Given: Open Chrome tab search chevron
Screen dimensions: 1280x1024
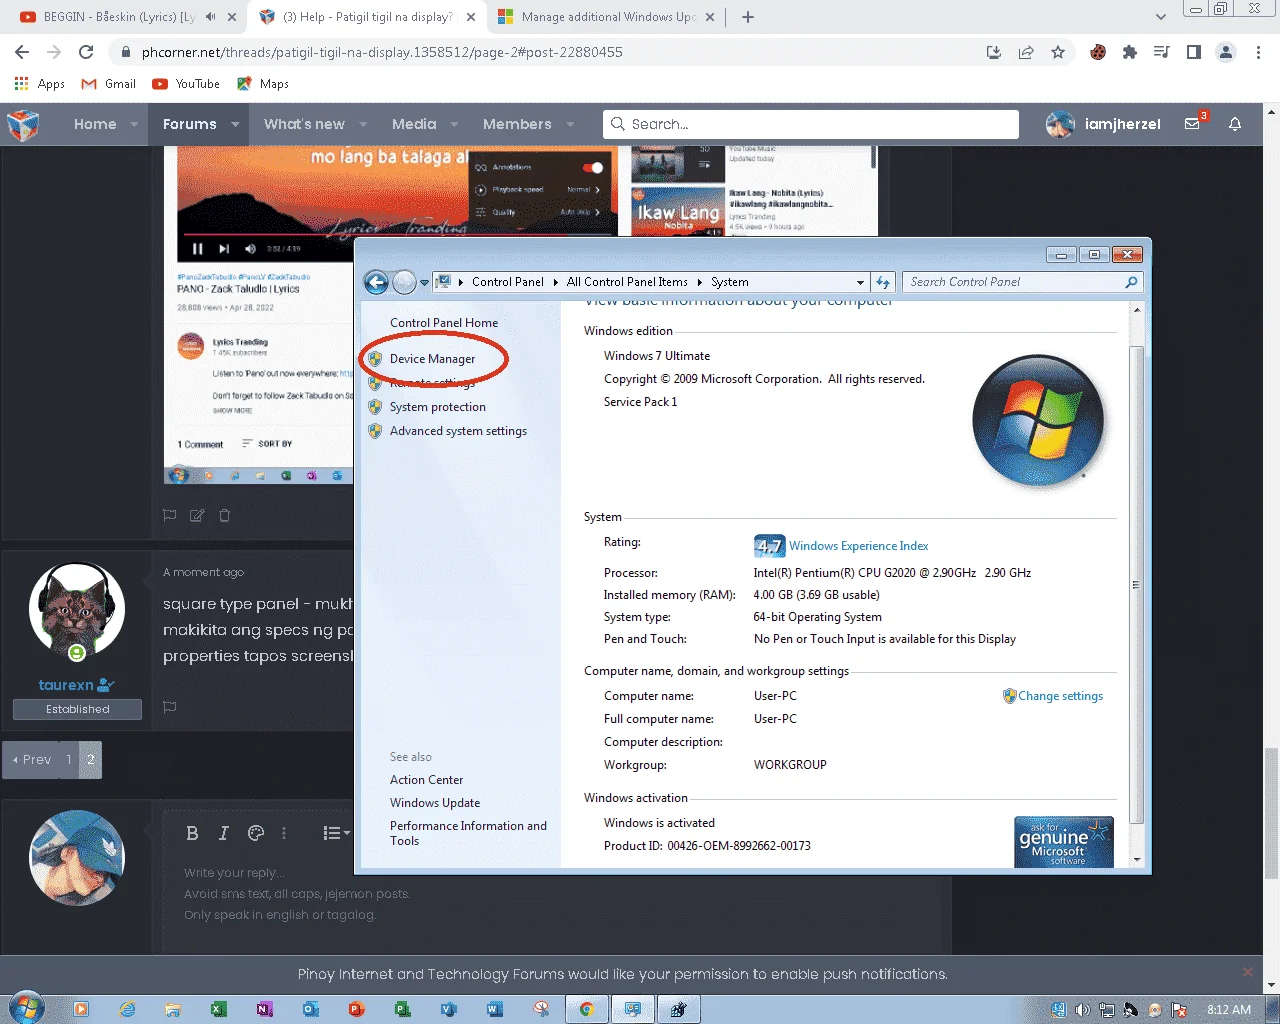Looking at the screenshot, I should click(1161, 17).
